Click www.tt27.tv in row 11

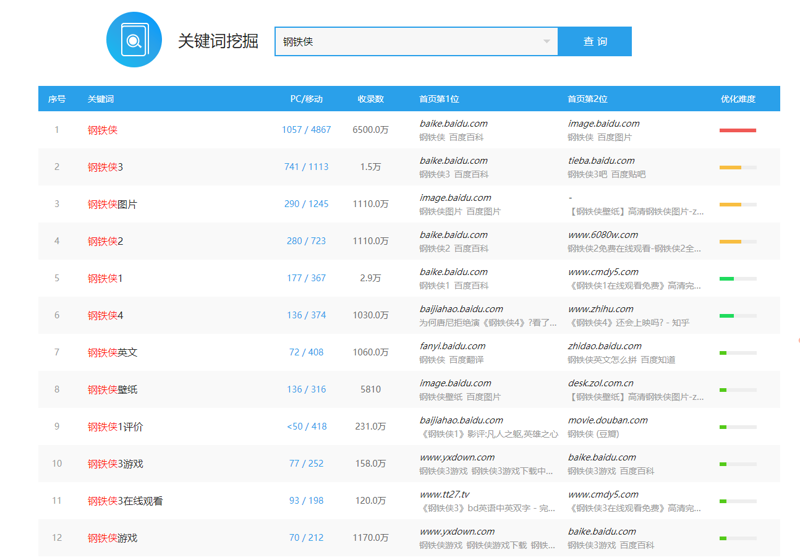tap(444, 494)
